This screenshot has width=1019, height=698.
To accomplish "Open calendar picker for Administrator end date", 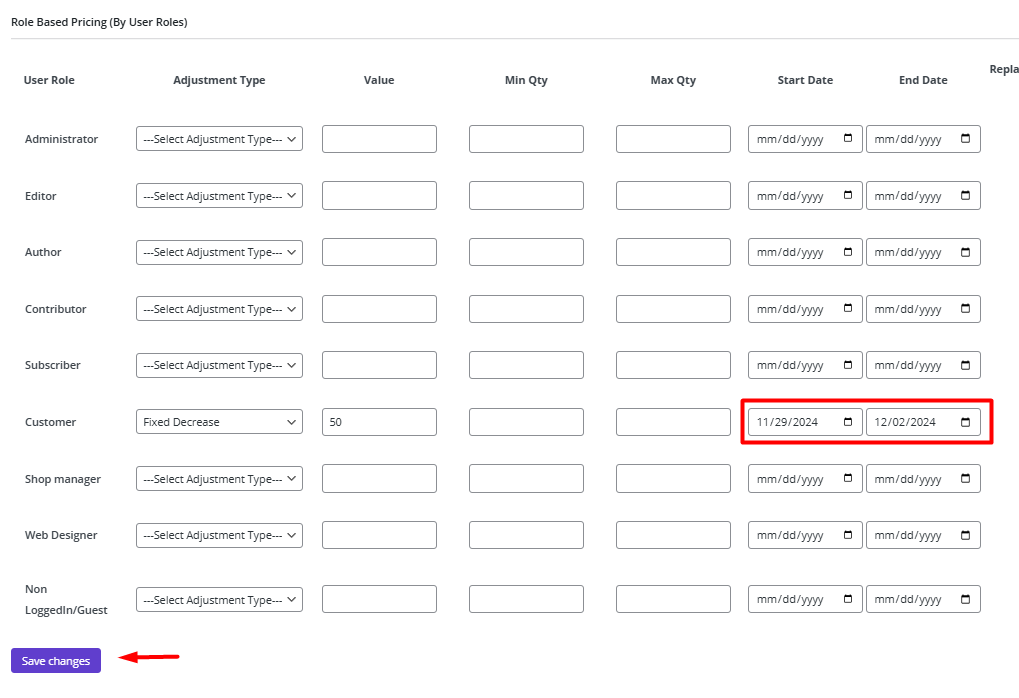I will [x=965, y=139].
